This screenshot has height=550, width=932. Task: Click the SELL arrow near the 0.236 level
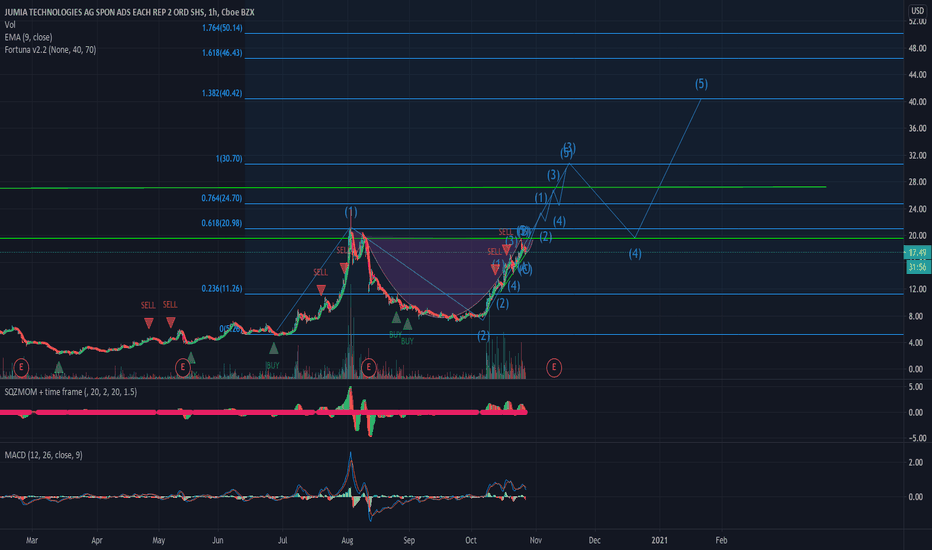coord(321,290)
